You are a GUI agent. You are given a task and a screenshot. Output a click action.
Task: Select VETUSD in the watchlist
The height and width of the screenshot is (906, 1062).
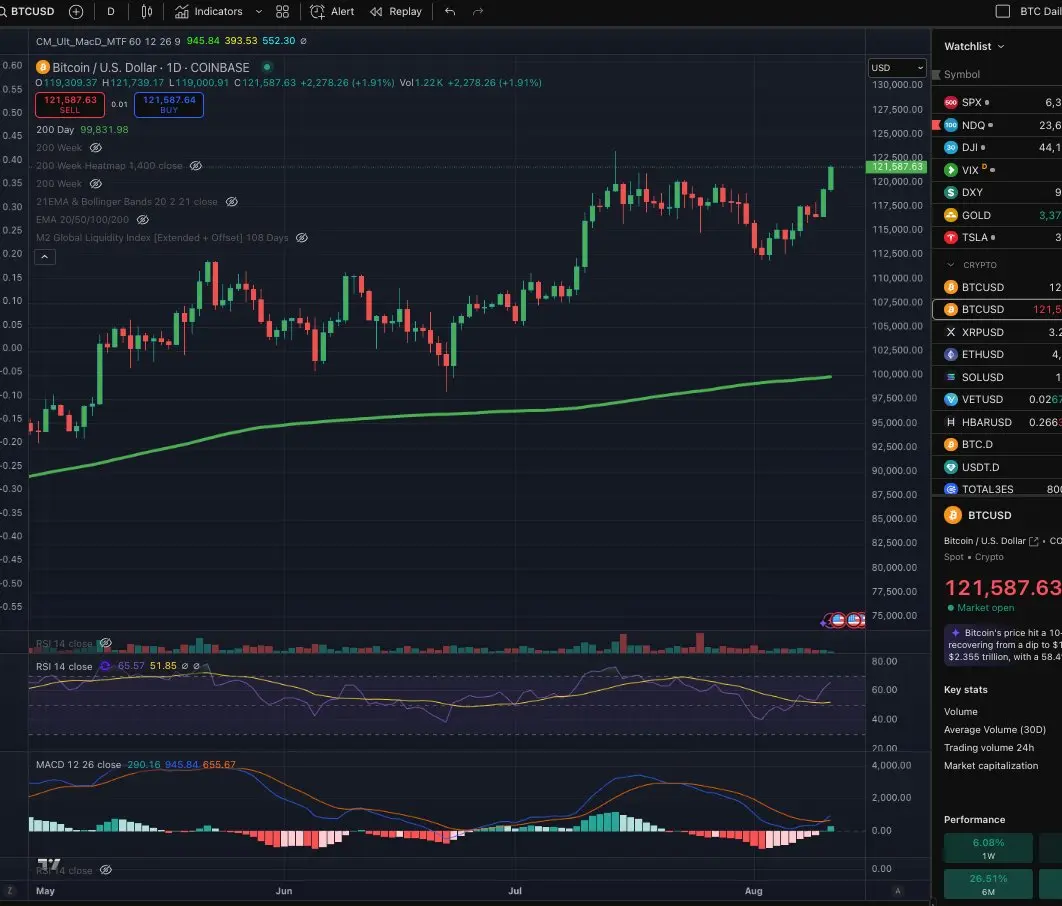click(997, 400)
